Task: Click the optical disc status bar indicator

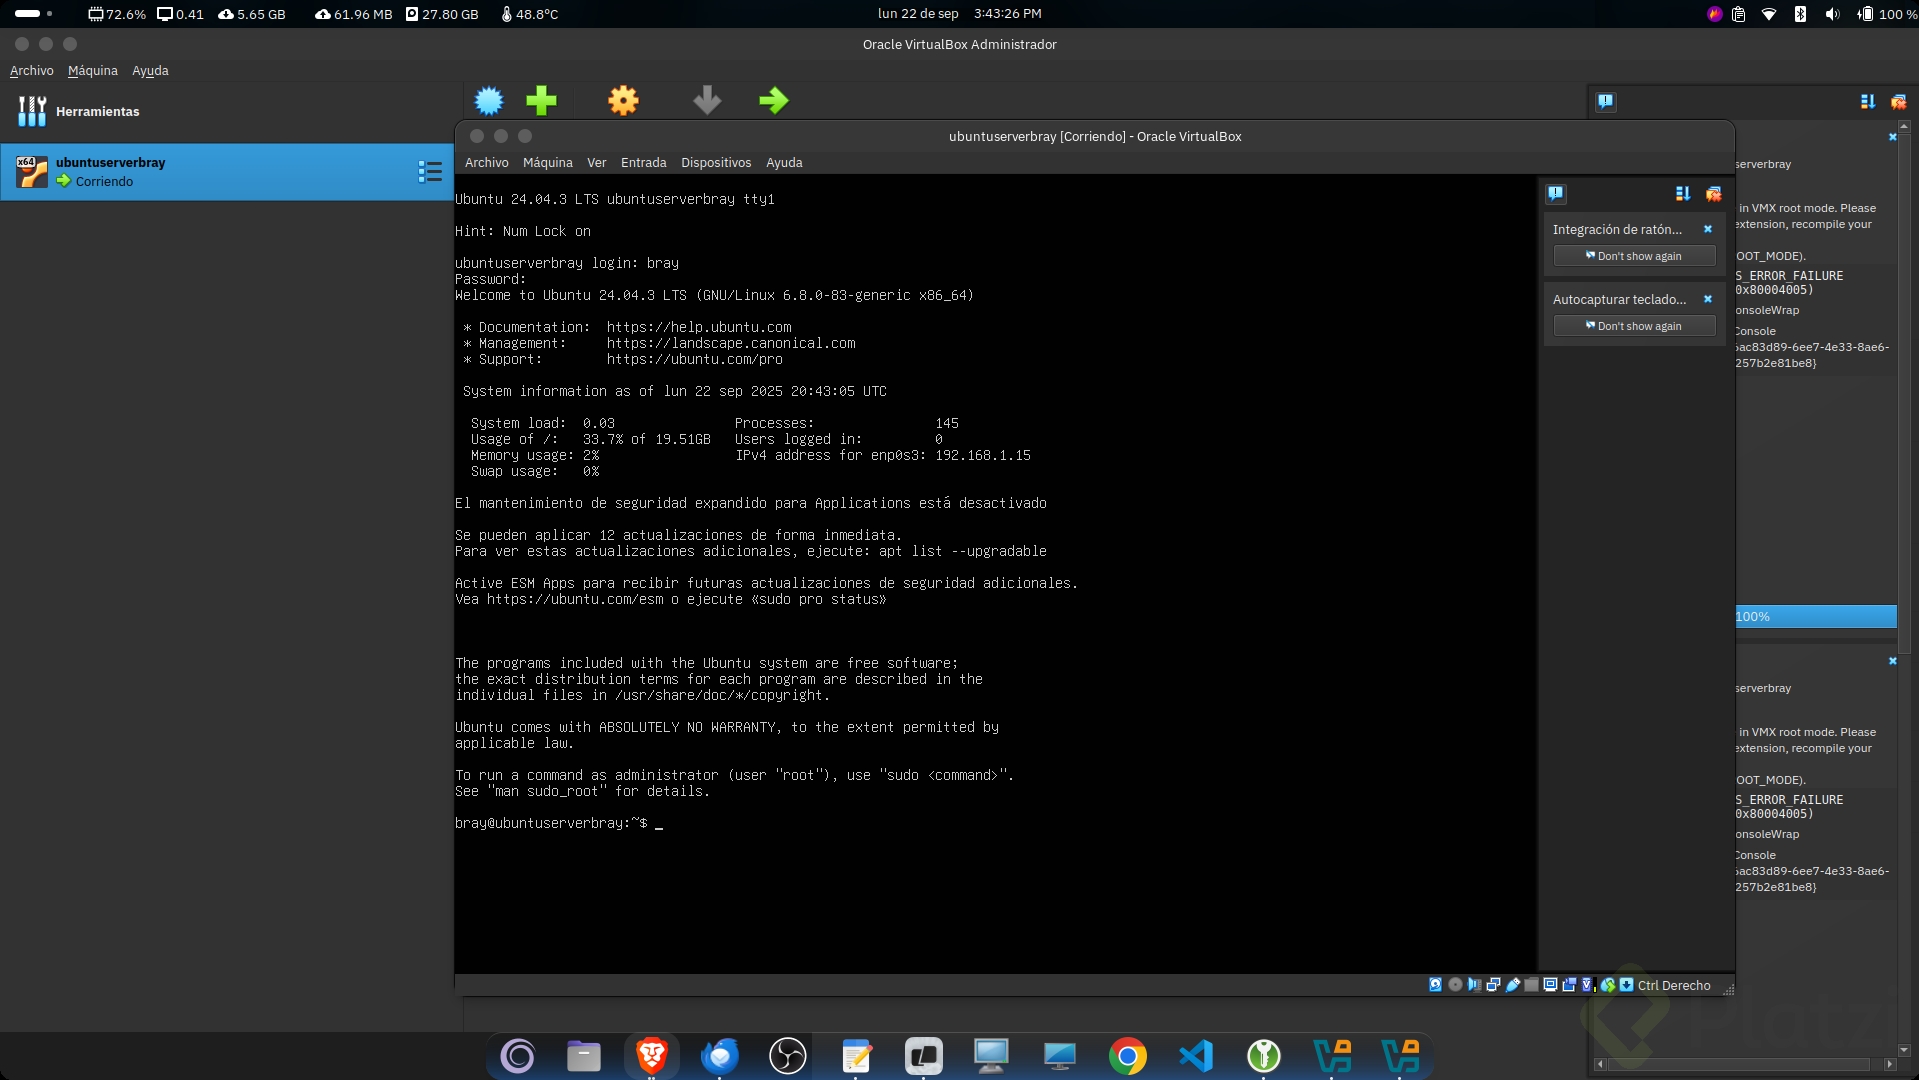Action: [1455, 985]
